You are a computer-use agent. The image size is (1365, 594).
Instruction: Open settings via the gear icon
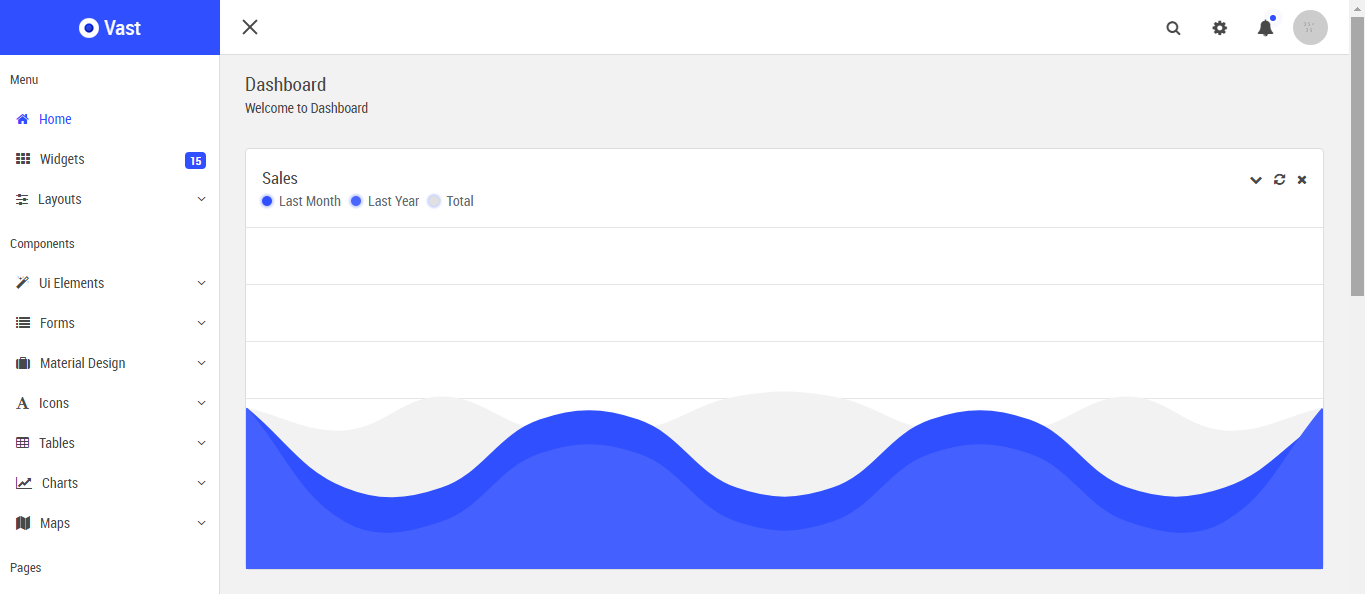pos(1219,28)
